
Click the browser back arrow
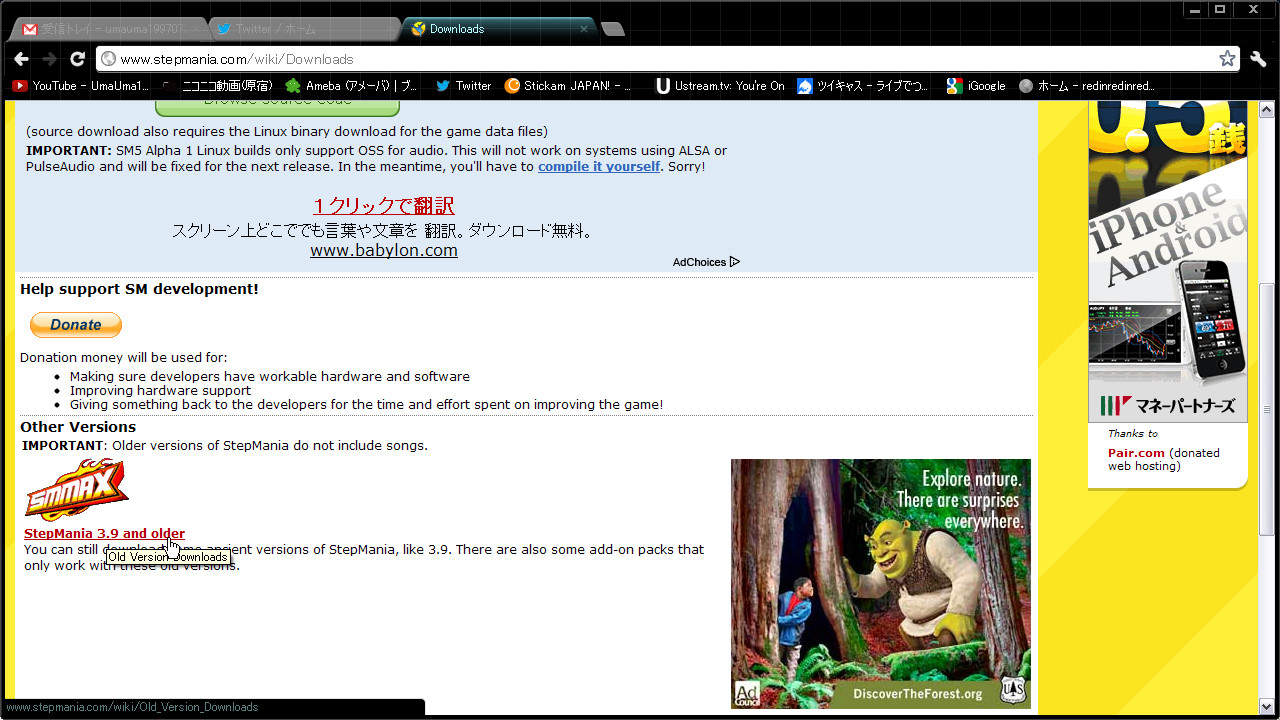pyautogui.click(x=21, y=59)
